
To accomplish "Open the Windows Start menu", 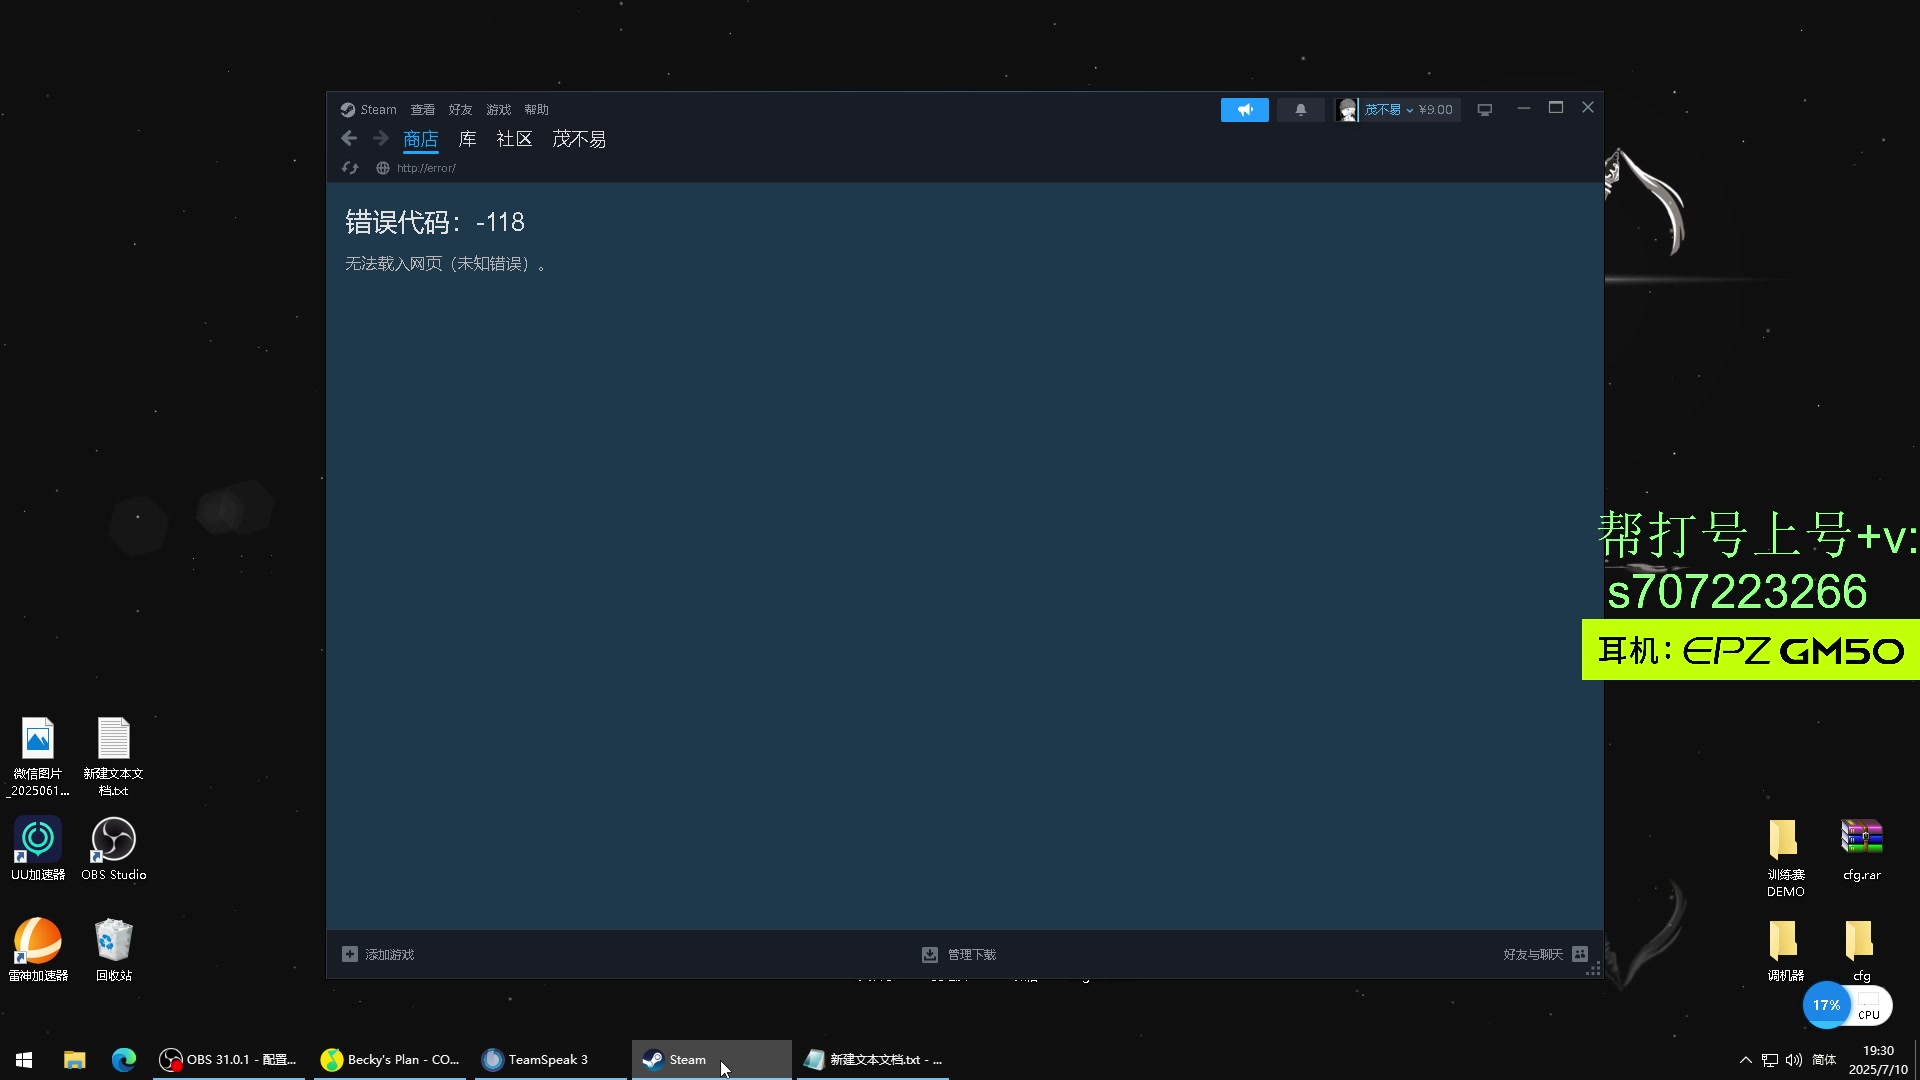I will [x=24, y=1060].
